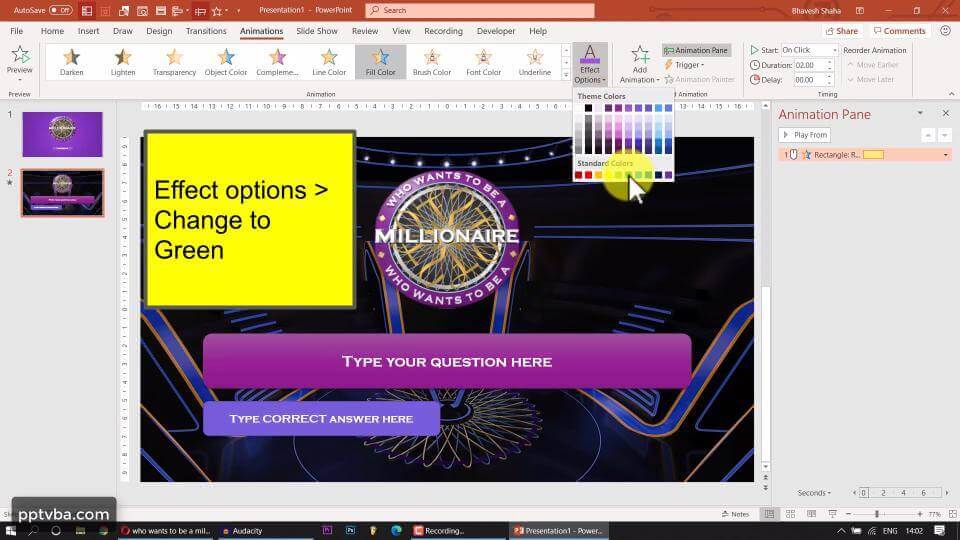Toggle the AutoSave switch

tap(61, 10)
